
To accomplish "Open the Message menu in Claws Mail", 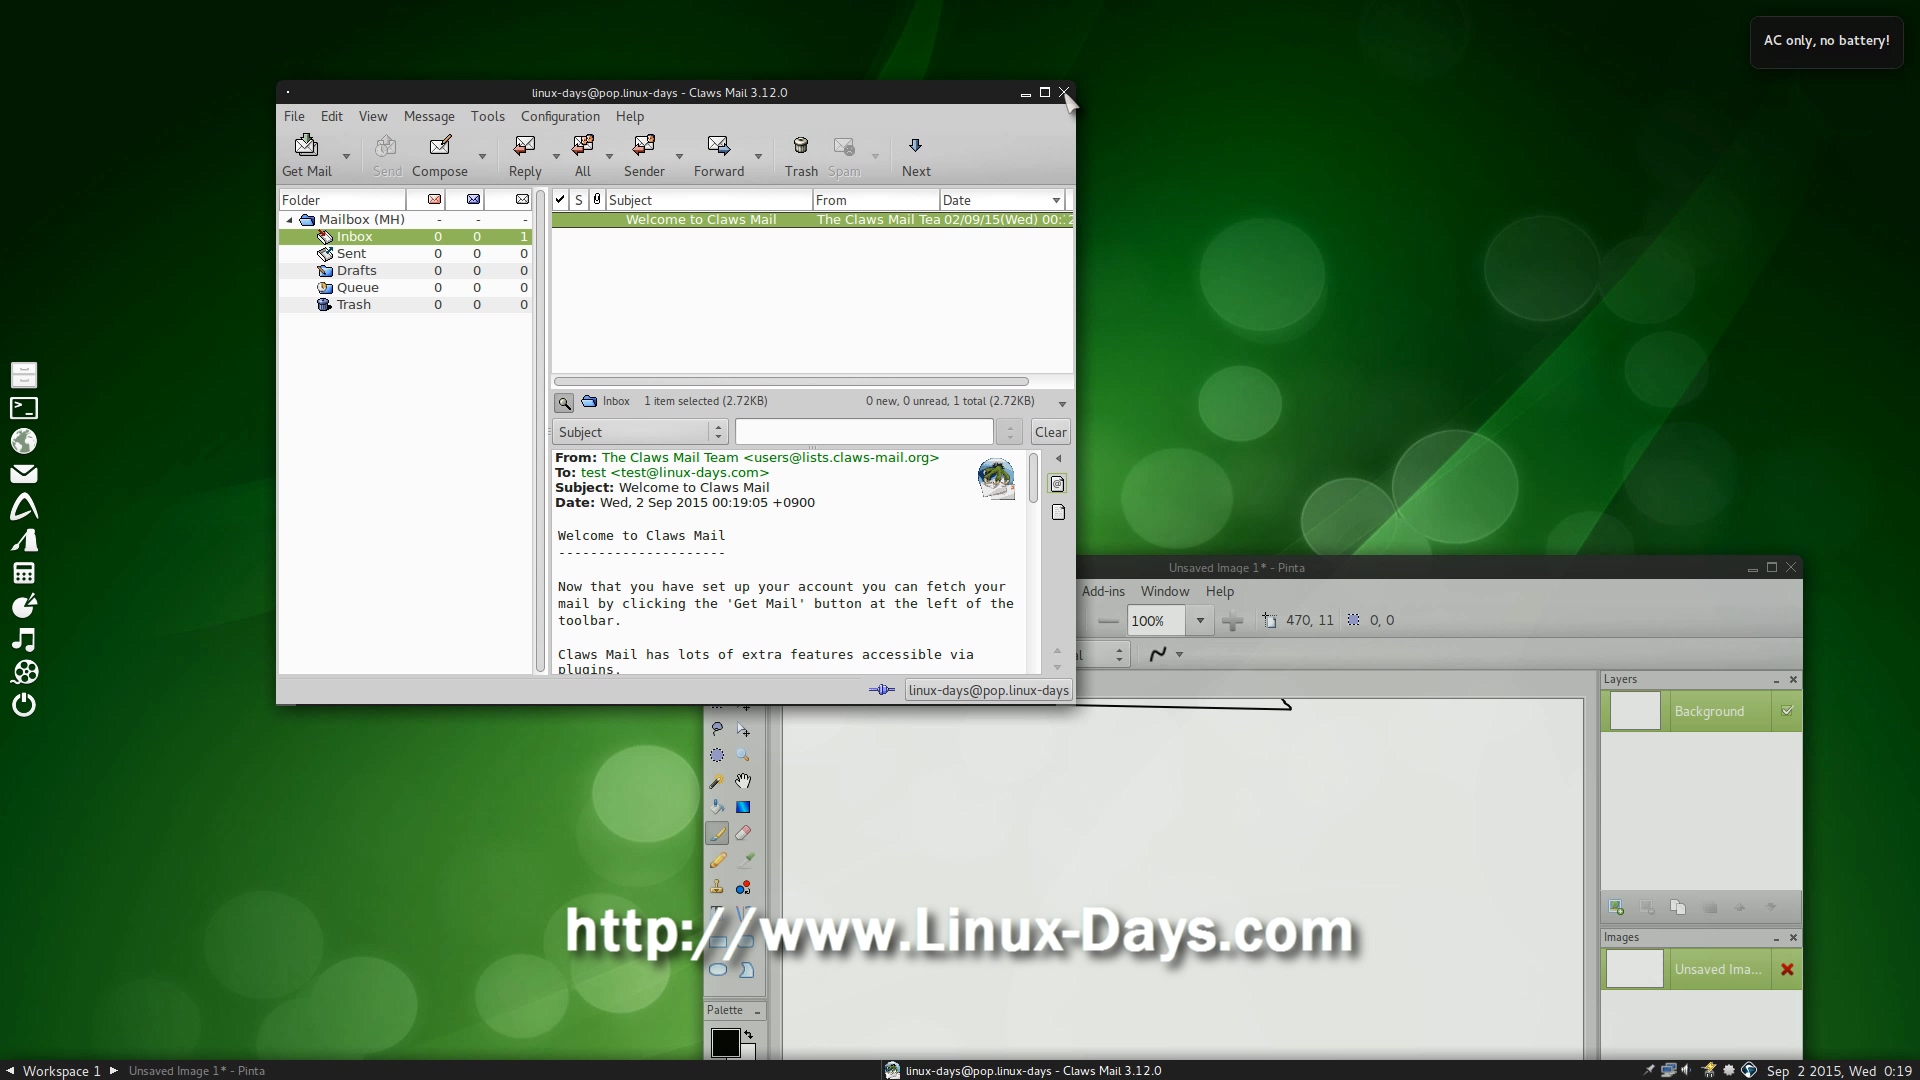I will click(x=429, y=116).
